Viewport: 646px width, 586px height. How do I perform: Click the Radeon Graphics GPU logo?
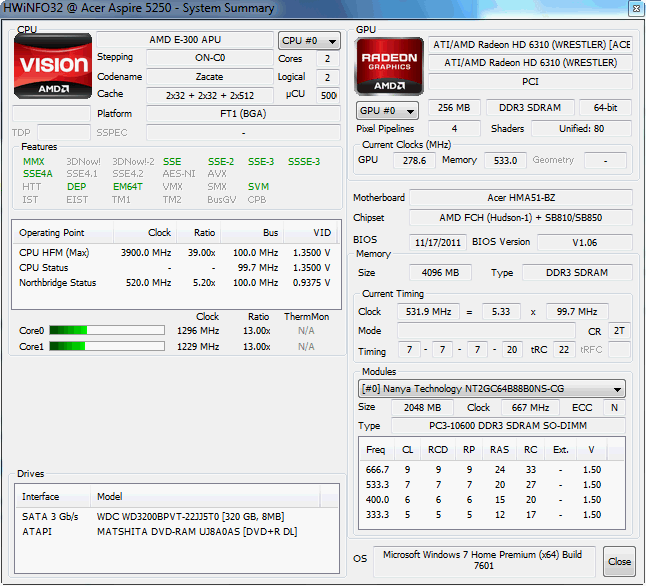pos(389,66)
